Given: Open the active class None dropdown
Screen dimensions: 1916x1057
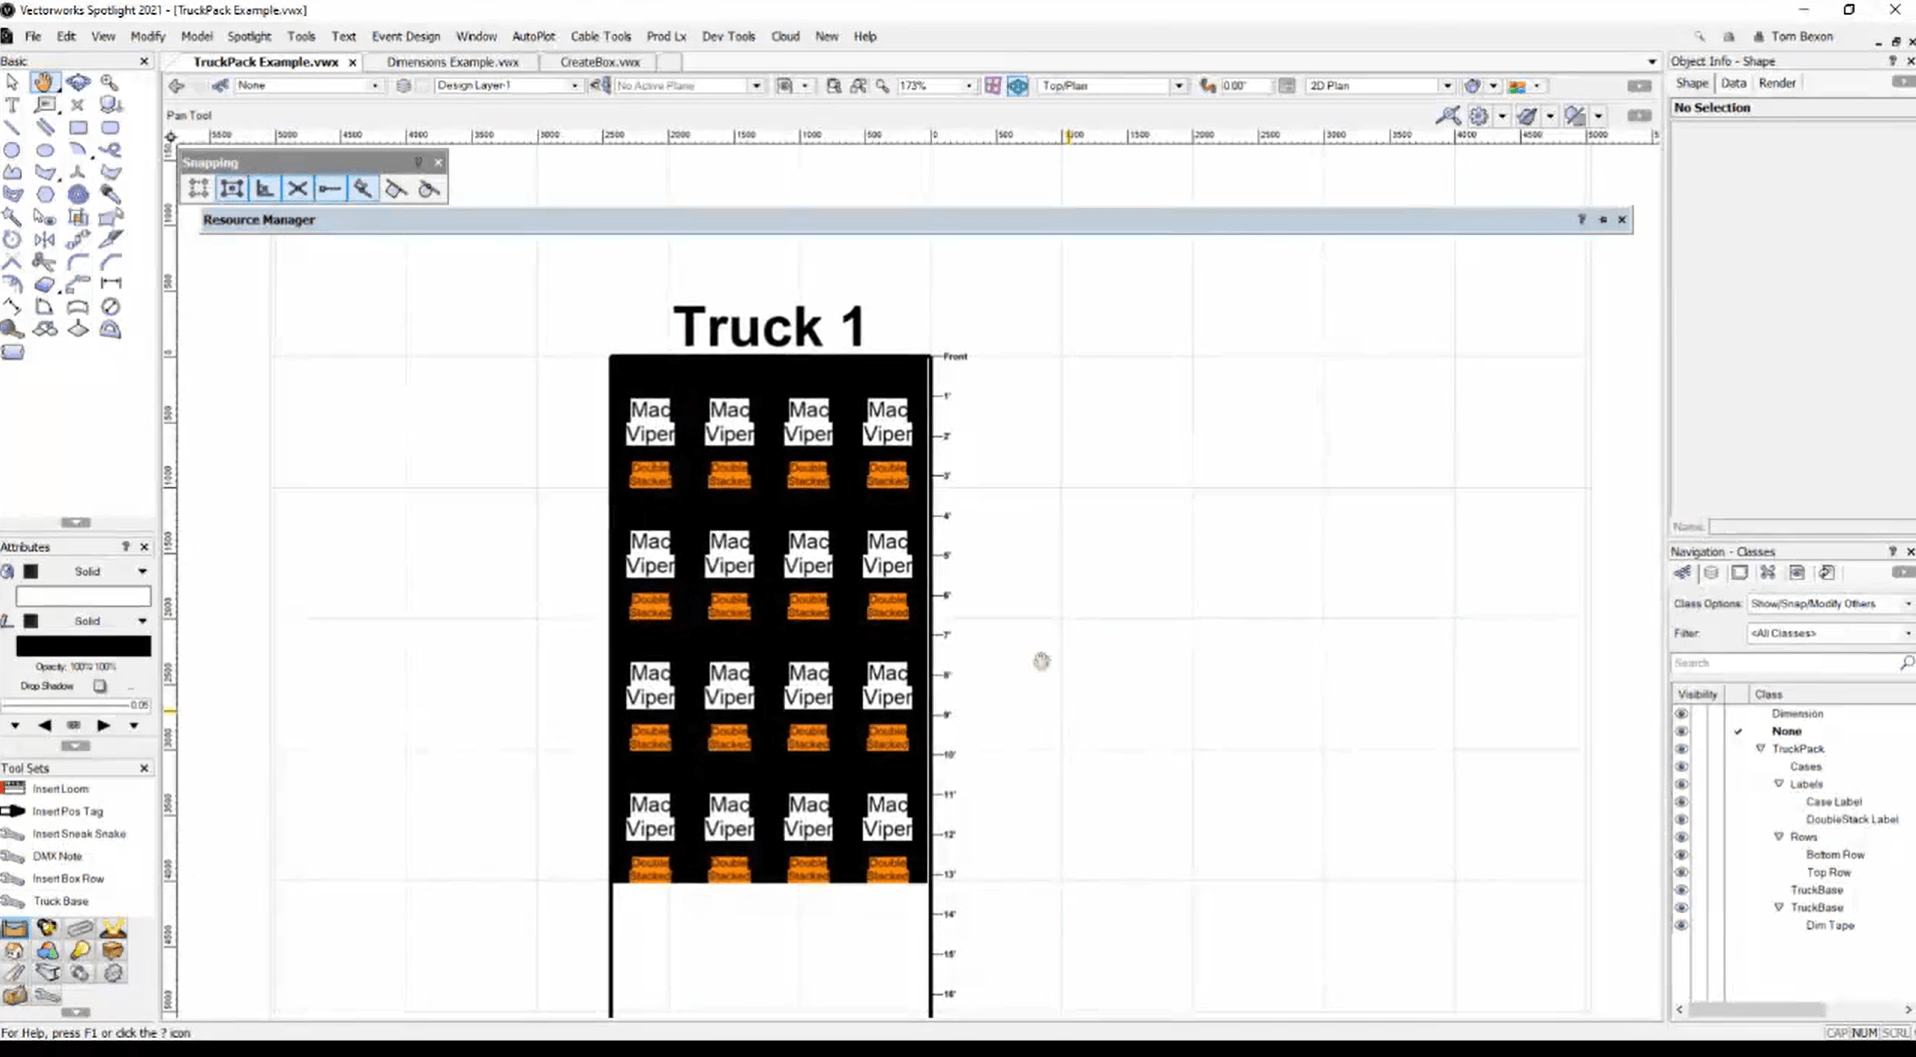Looking at the screenshot, I should (x=308, y=86).
